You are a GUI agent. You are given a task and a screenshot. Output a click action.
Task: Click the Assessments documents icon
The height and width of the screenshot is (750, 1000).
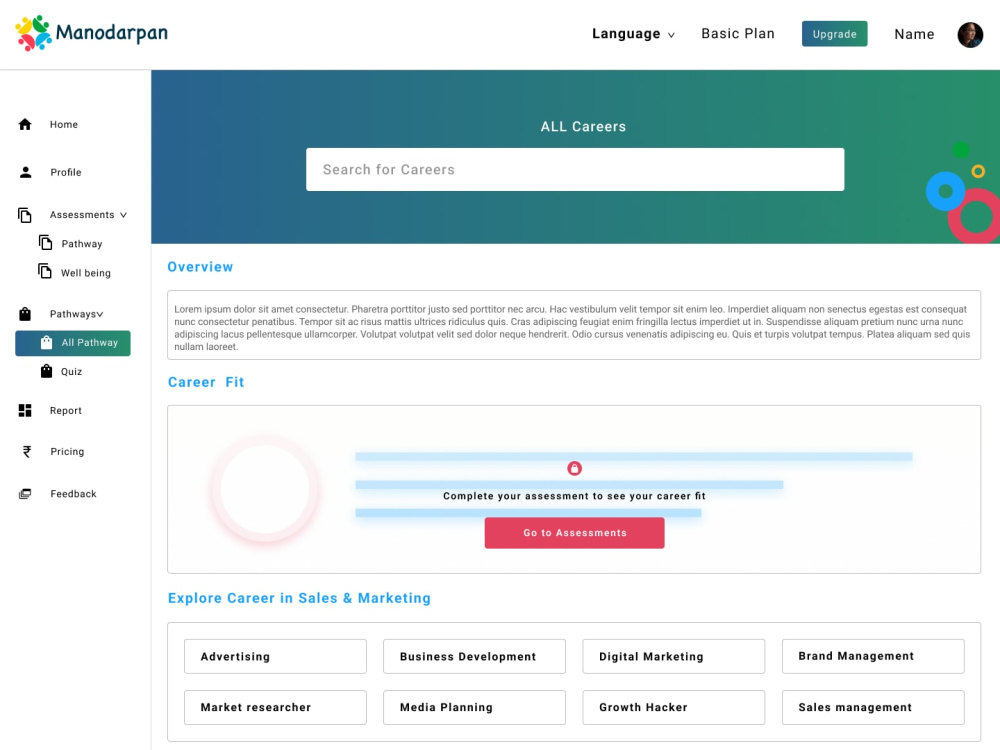[x=25, y=216]
